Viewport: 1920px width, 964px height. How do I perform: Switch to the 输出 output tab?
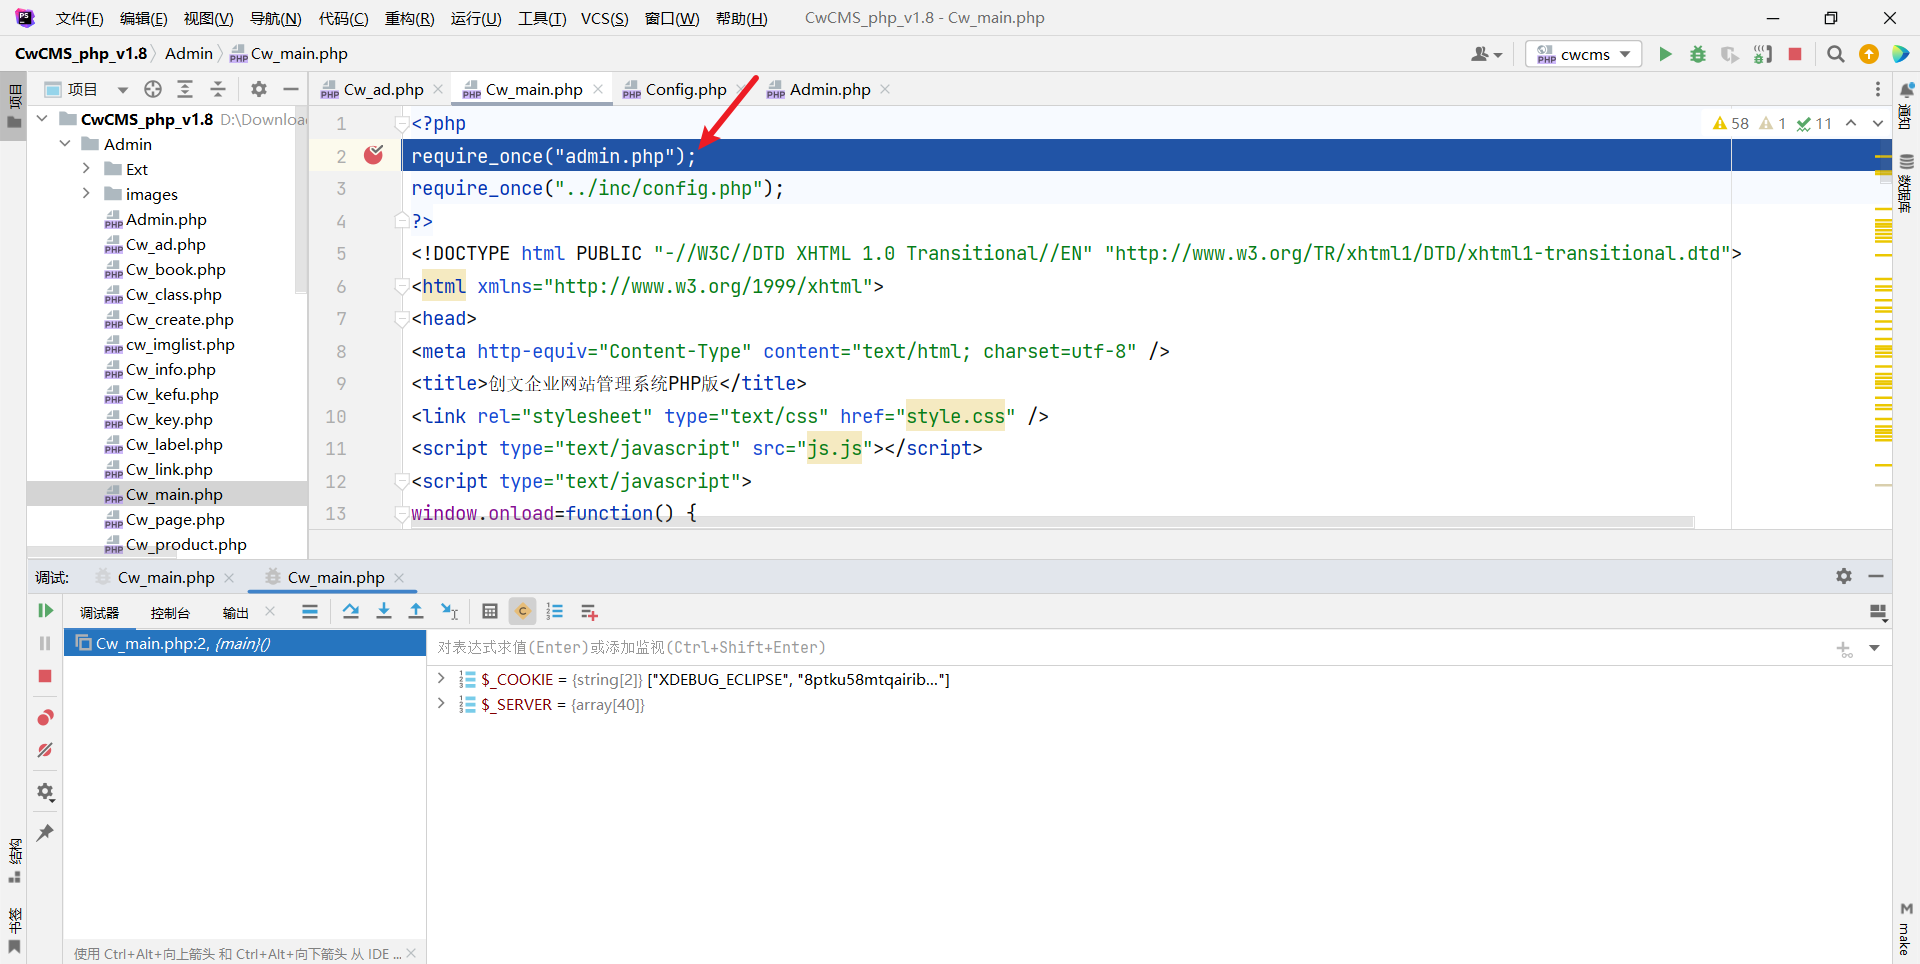[x=236, y=613]
